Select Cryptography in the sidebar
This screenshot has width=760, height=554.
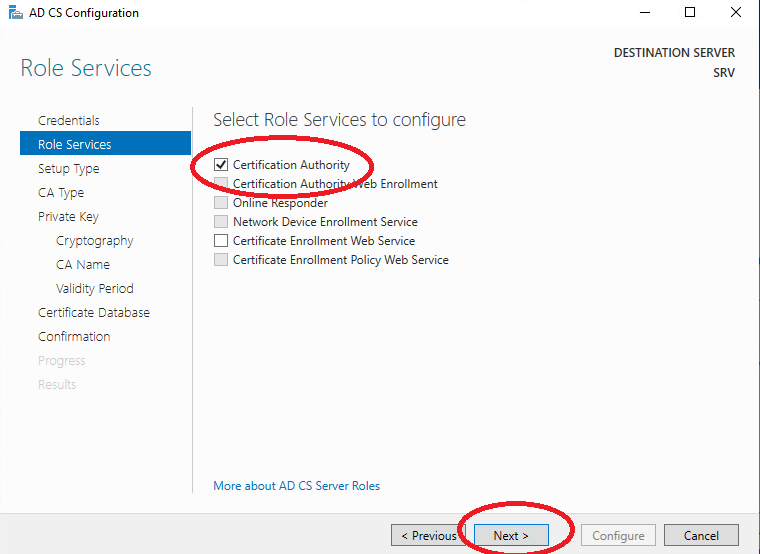95,240
